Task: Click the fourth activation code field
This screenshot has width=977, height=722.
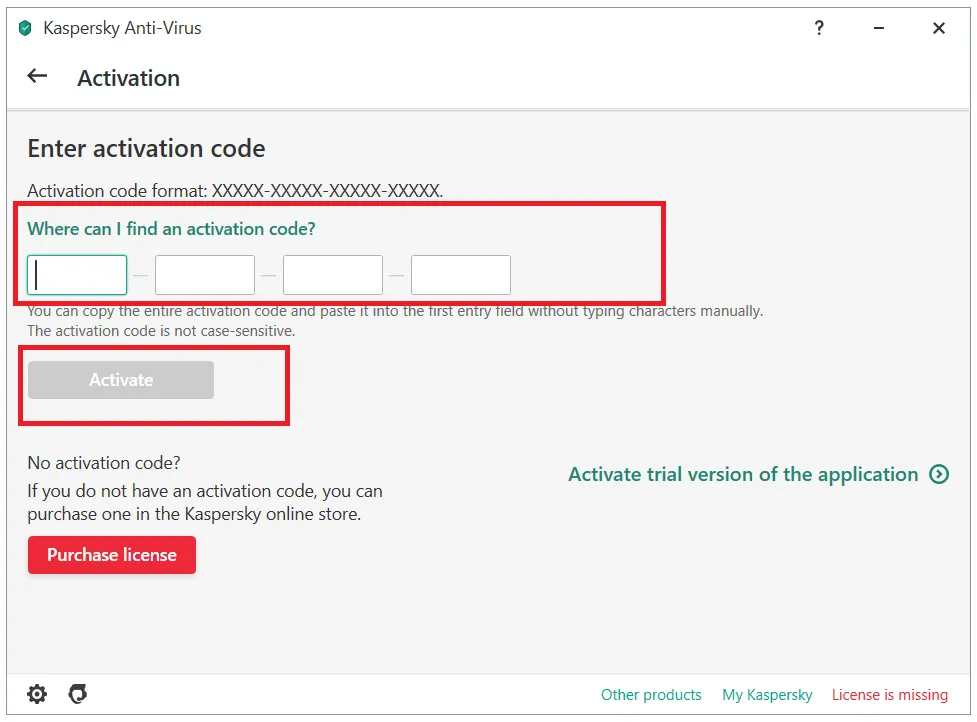Action: [461, 275]
